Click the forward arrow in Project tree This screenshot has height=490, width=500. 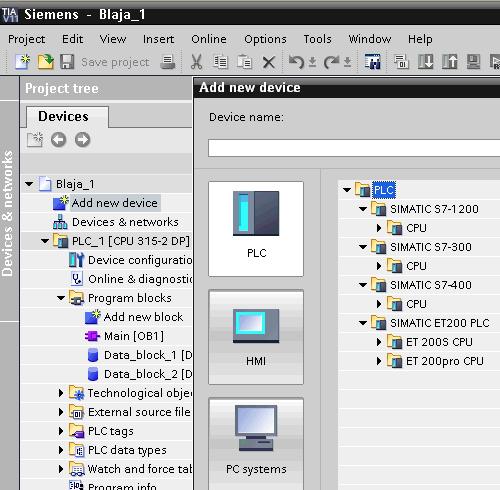click(82, 140)
